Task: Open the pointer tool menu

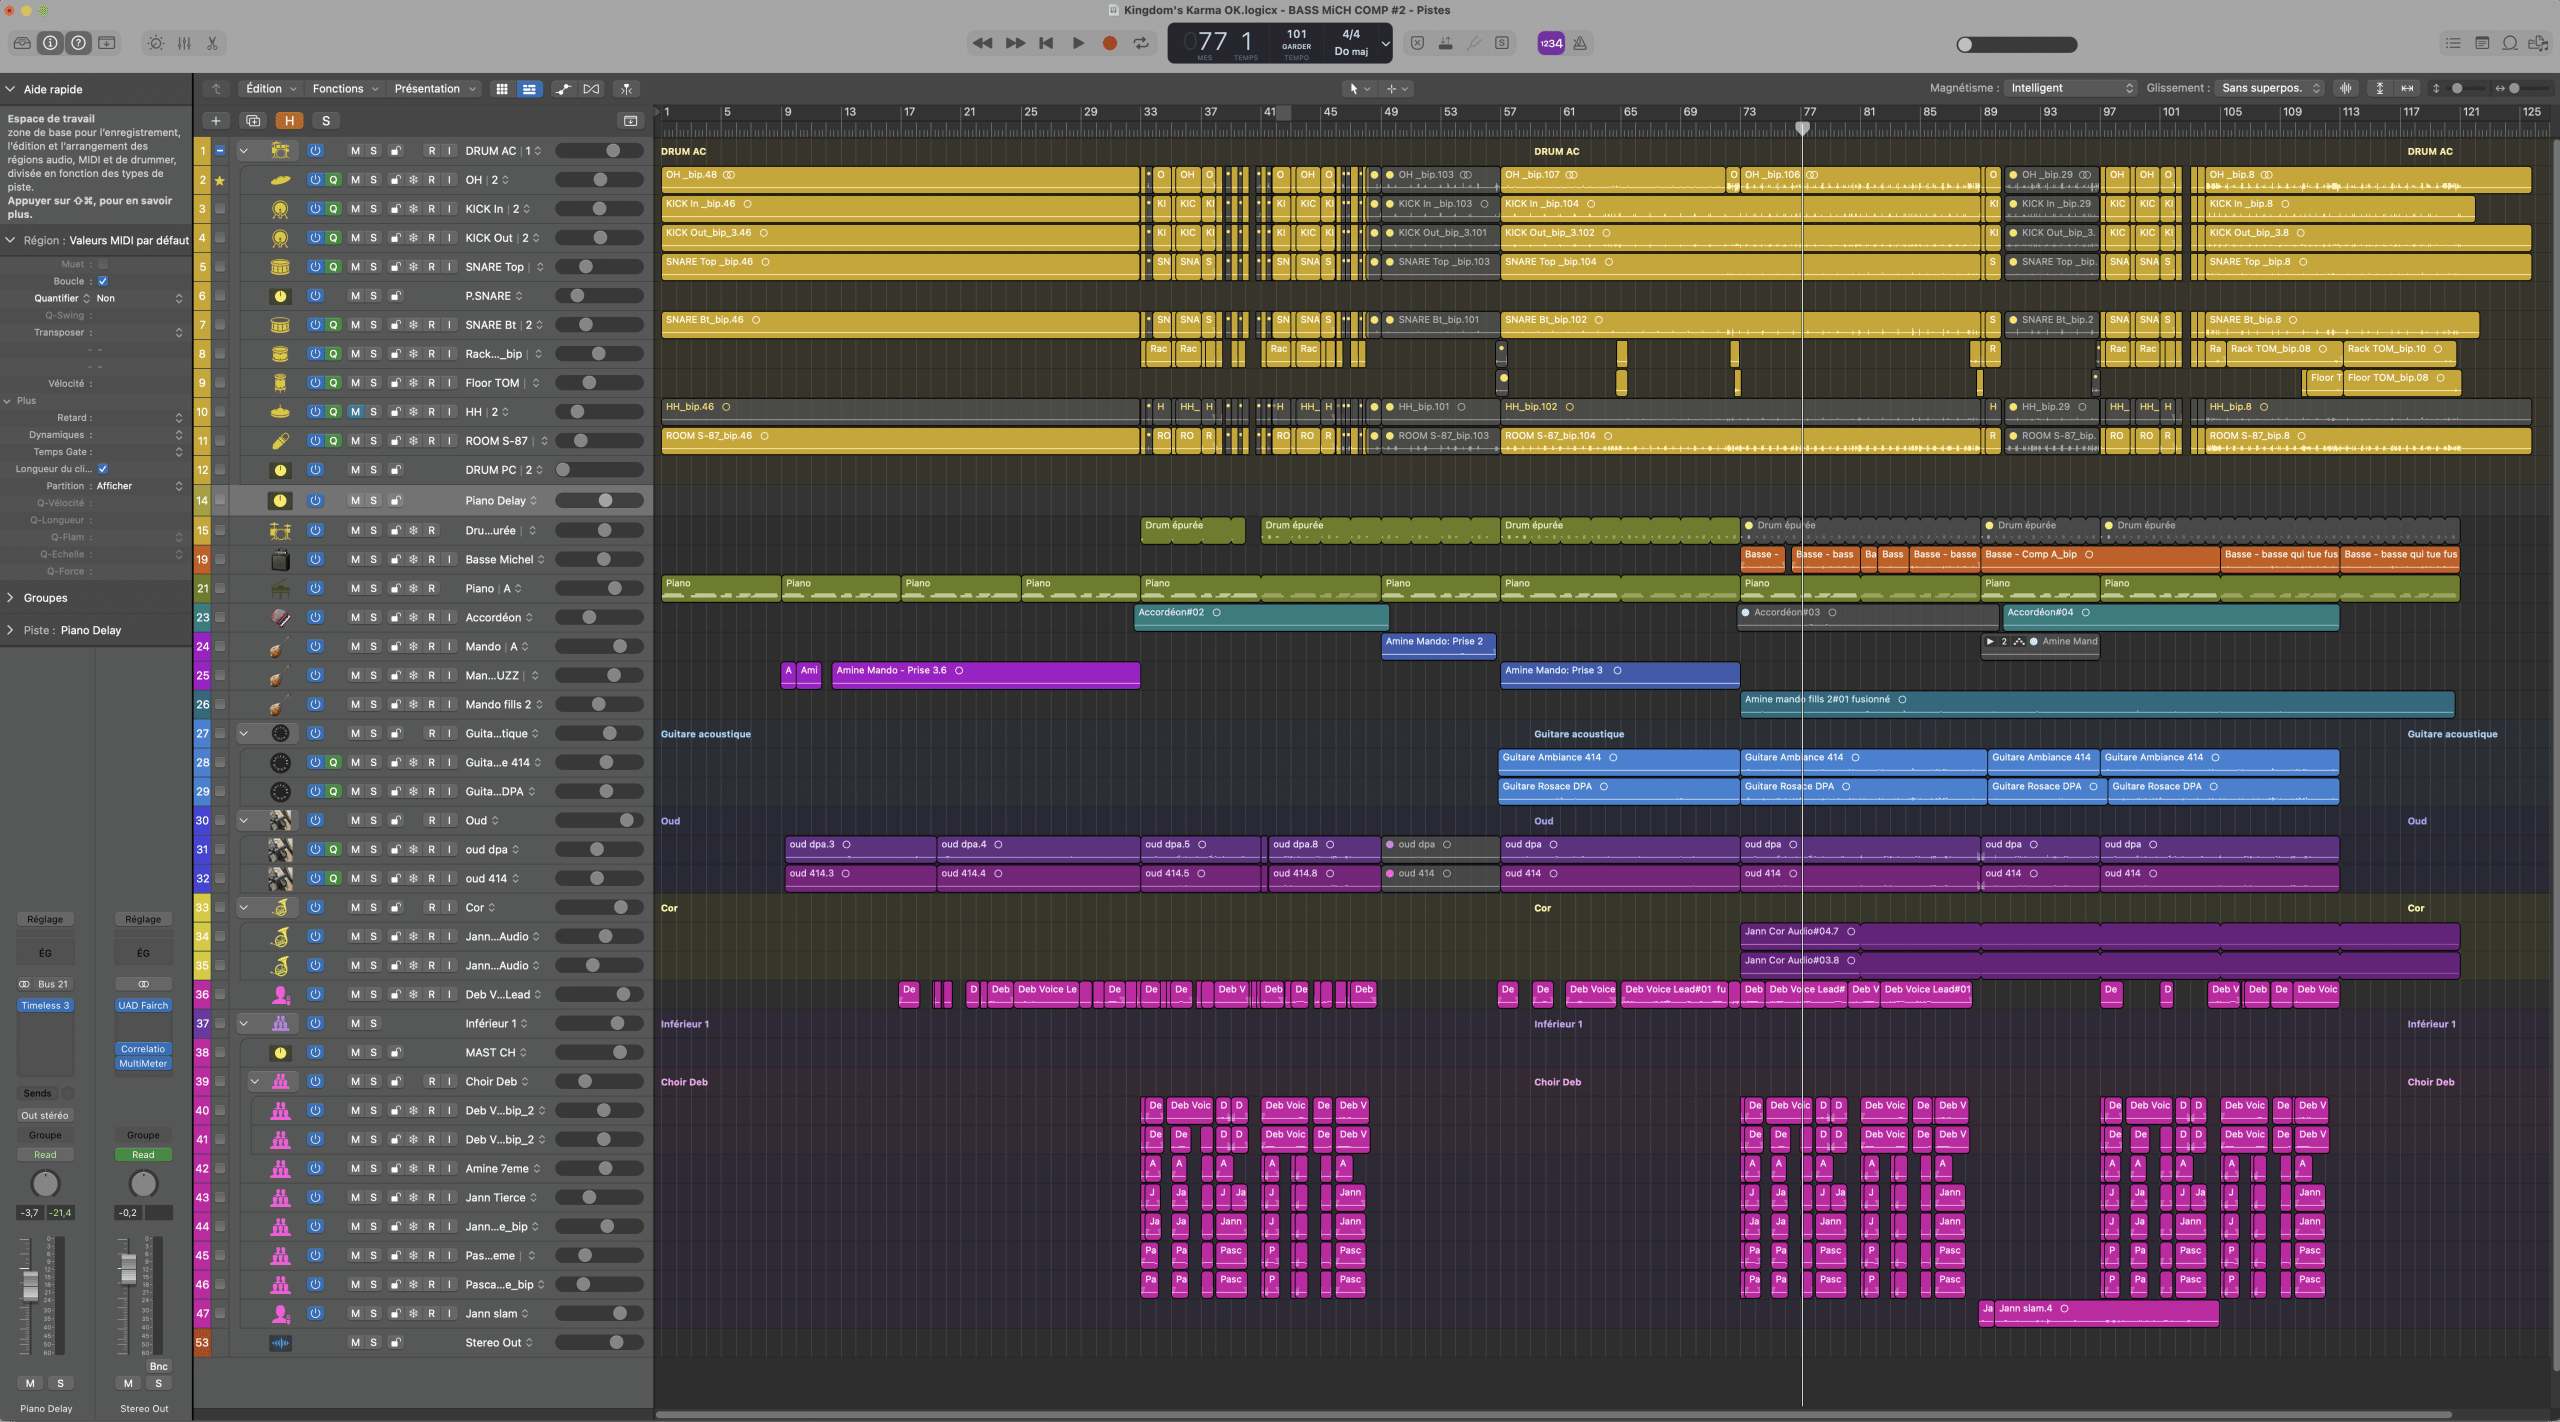Action: click(1359, 89)
